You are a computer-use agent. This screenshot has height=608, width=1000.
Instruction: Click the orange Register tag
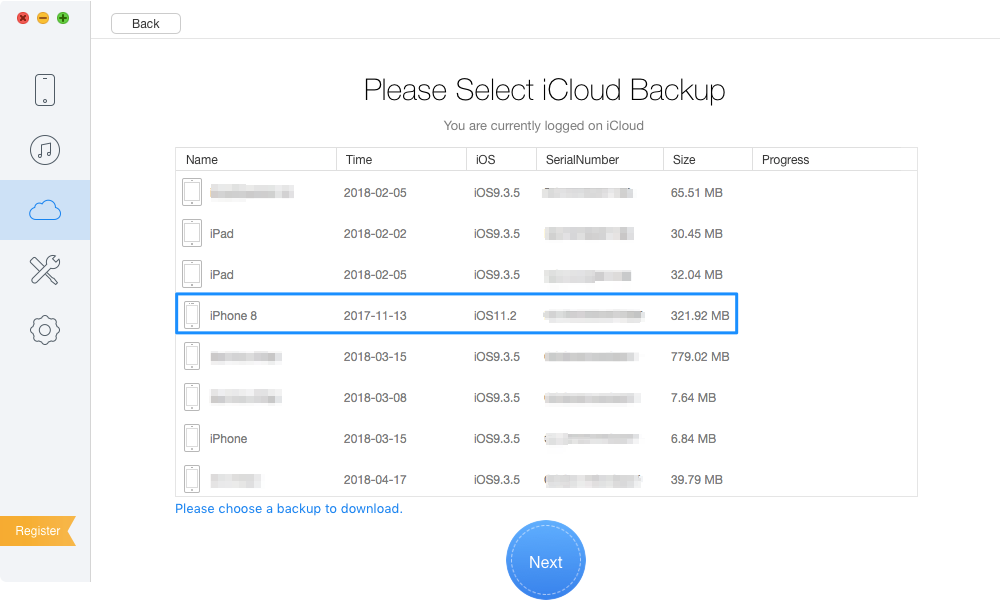38,531
